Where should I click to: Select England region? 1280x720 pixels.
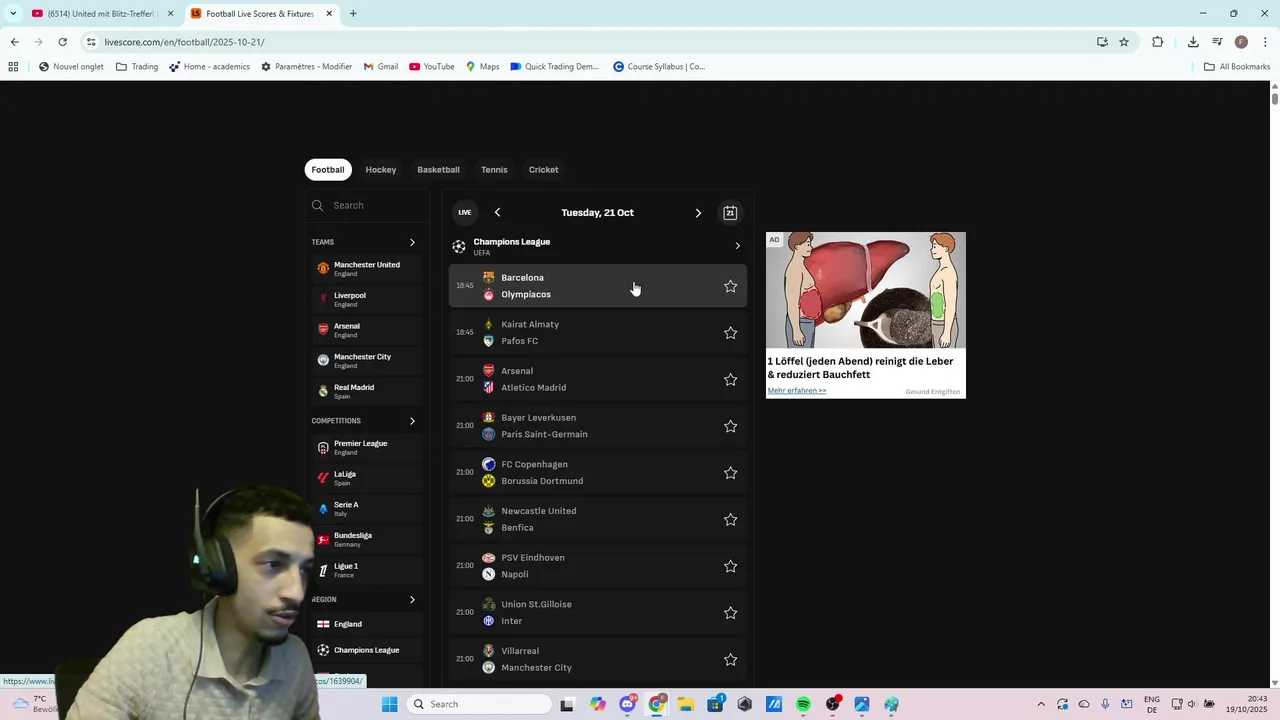366,624
